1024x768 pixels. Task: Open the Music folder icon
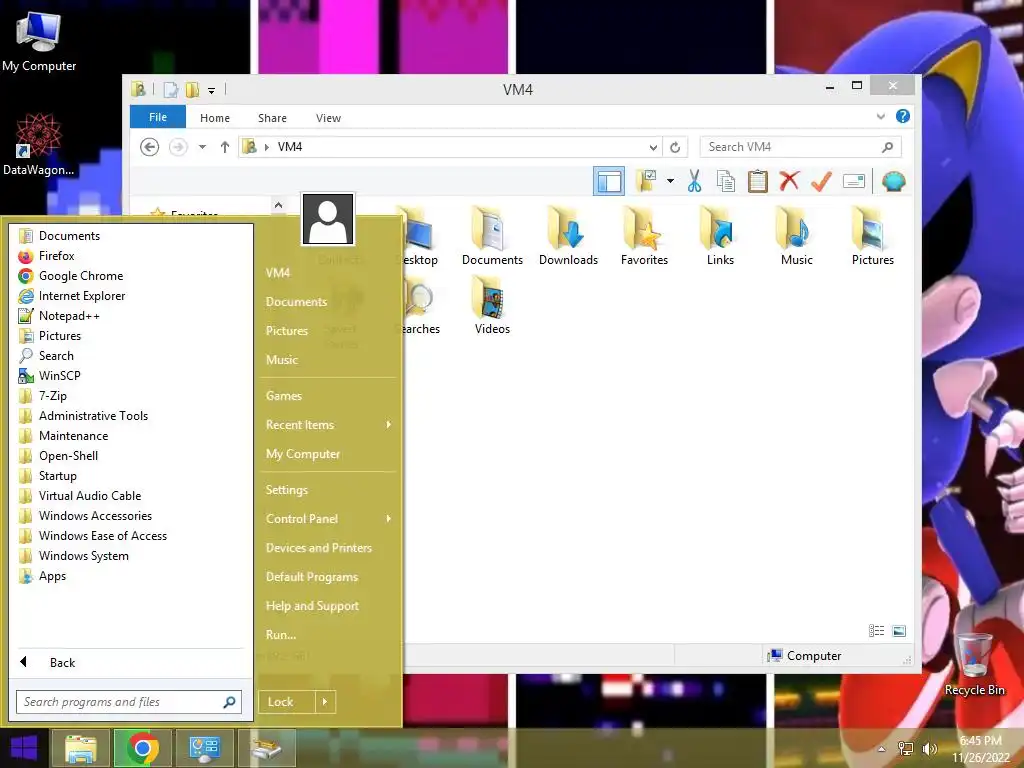797,236
